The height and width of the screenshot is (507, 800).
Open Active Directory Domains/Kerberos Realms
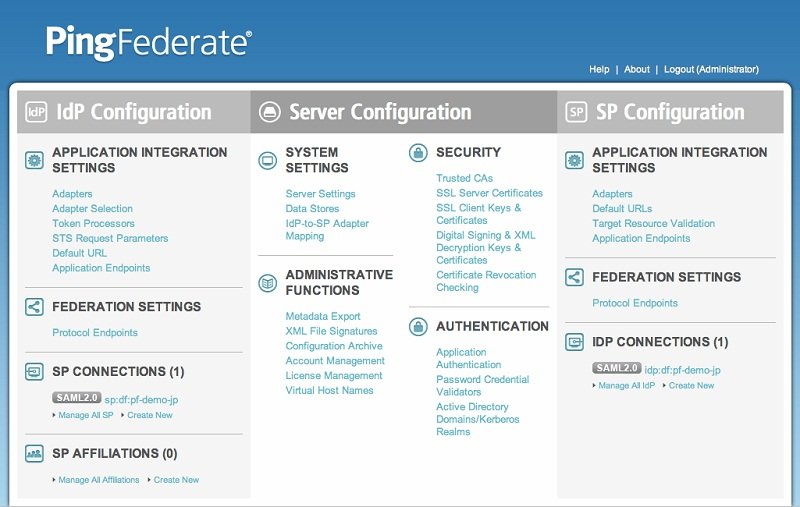(x=478, y=419)
